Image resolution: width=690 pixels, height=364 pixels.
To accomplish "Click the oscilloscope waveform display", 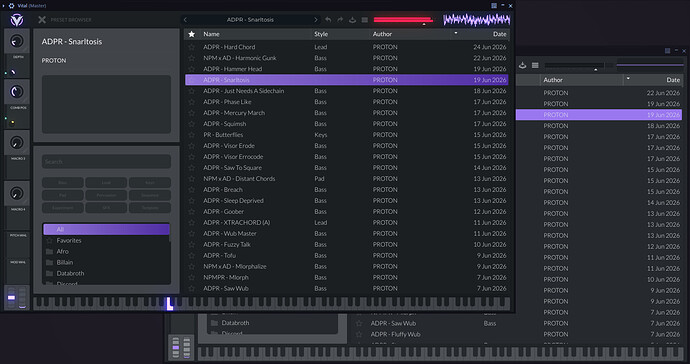I will 477,20.
